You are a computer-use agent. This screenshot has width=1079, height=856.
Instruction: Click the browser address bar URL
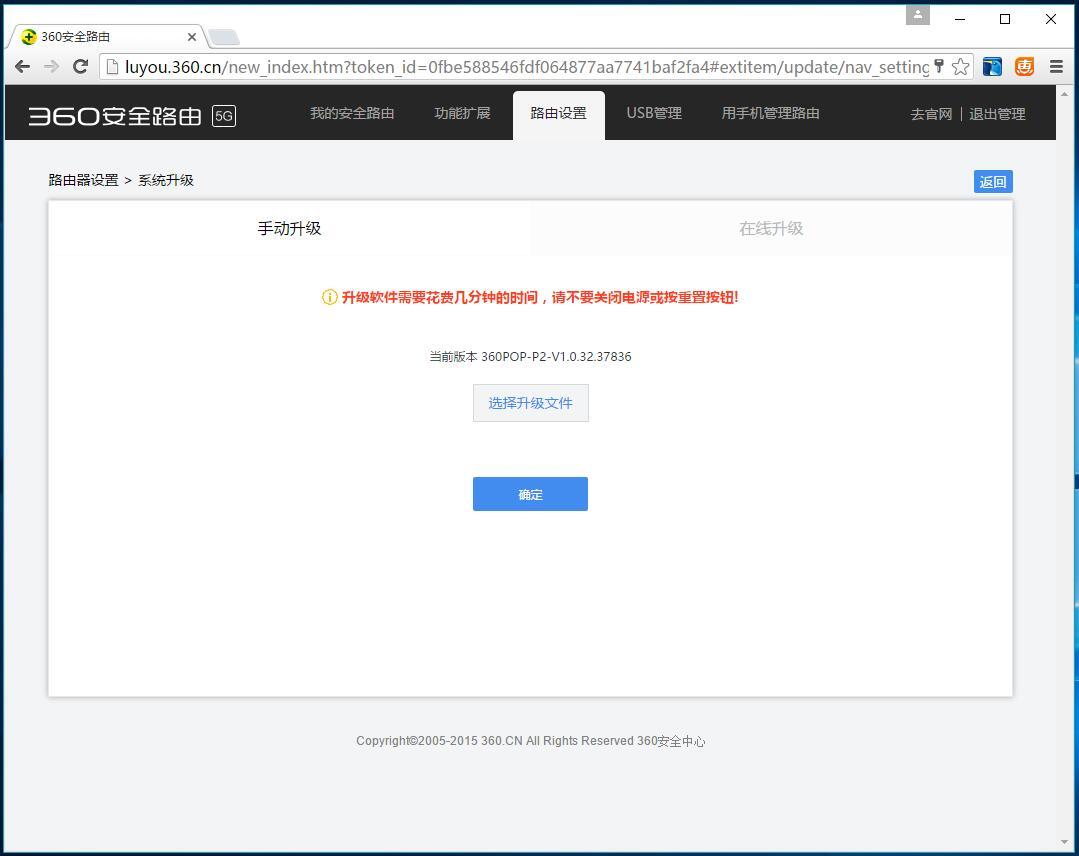point(526,67)
